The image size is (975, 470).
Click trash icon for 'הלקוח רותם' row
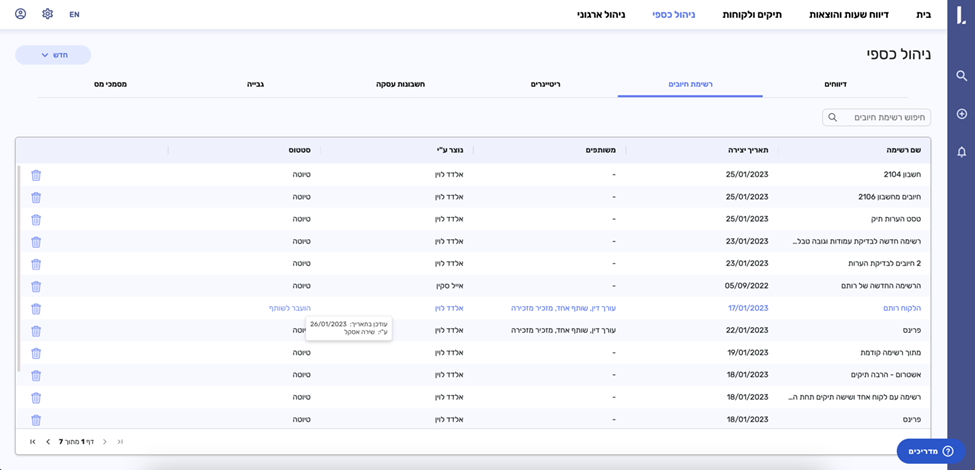36,309
